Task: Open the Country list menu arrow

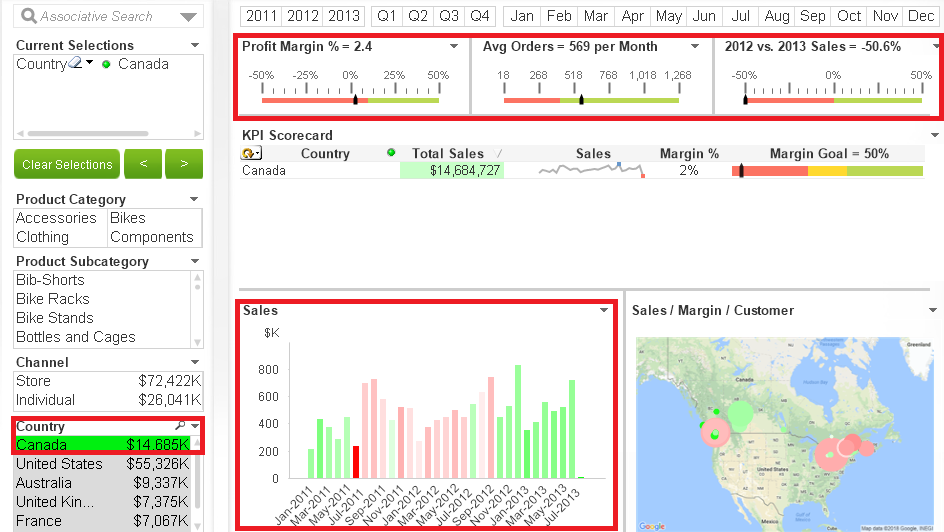Action: click(x=195, y=426)
